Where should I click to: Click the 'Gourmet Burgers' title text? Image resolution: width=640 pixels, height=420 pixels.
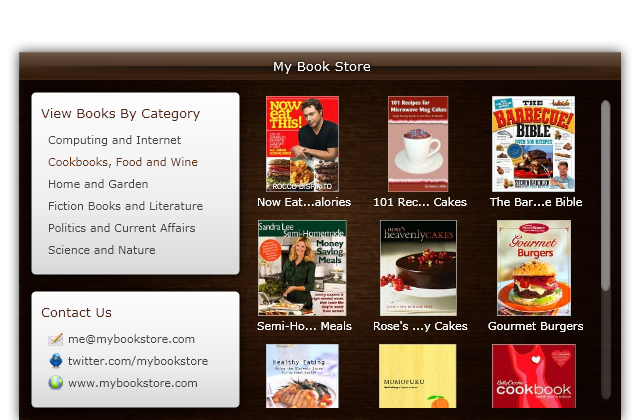(536, 326)
